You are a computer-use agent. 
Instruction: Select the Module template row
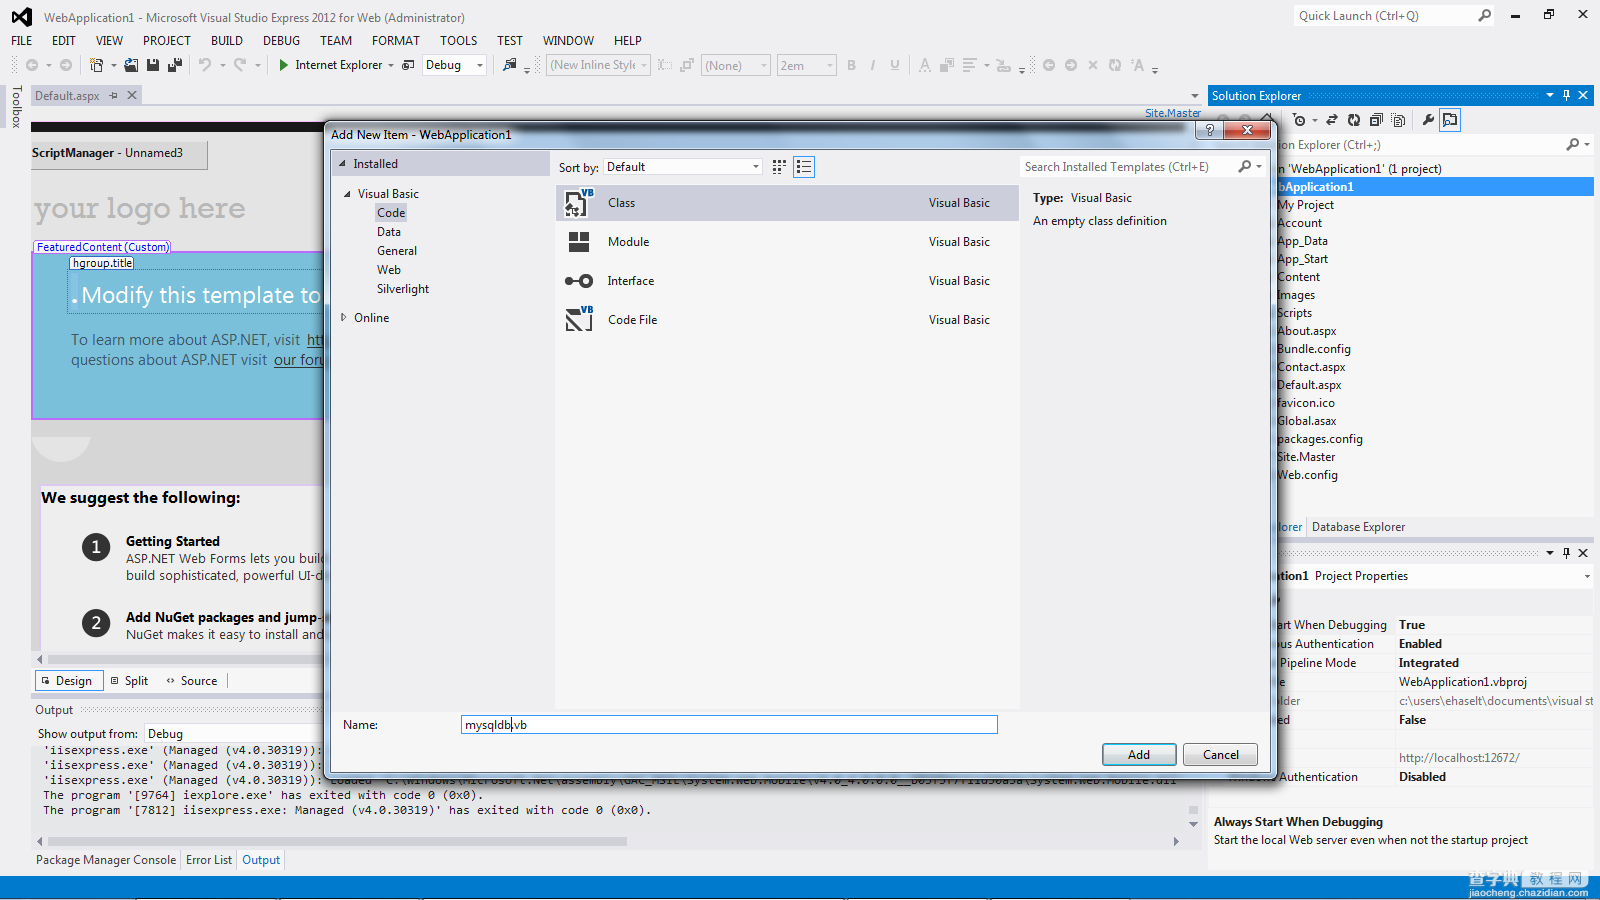coord(787,242)
